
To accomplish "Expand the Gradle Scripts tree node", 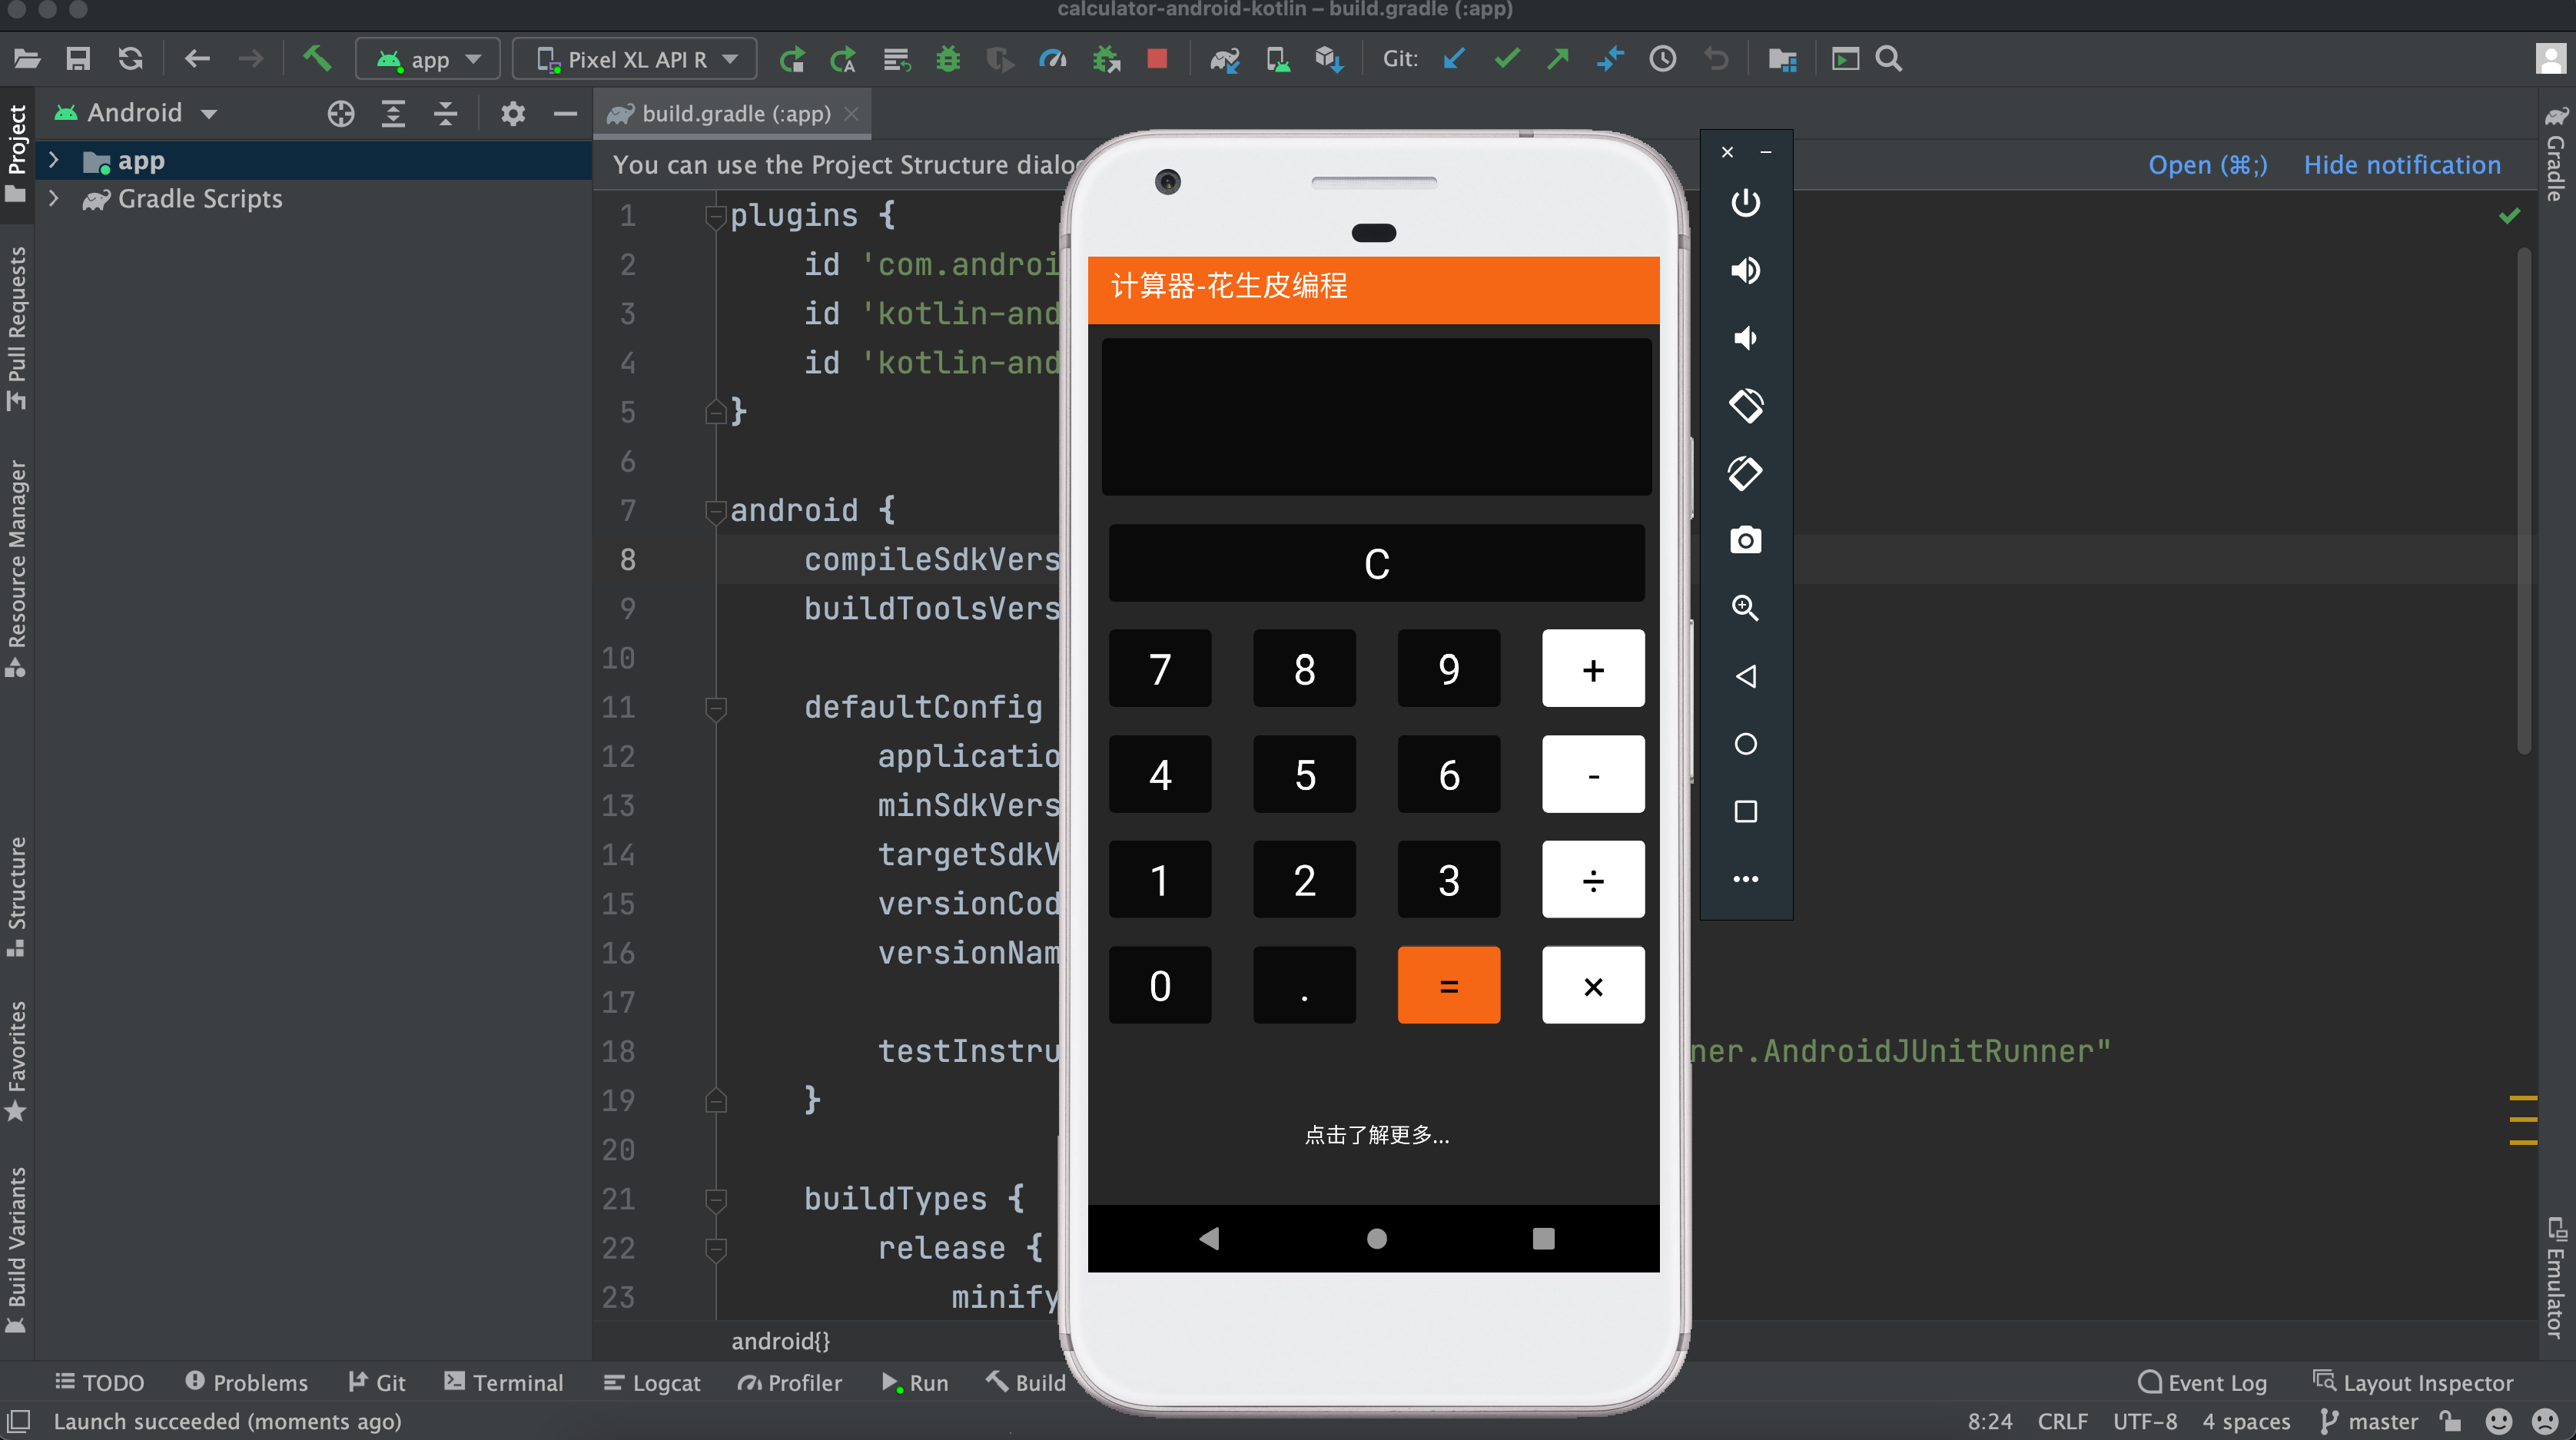I will pos(54,198).
